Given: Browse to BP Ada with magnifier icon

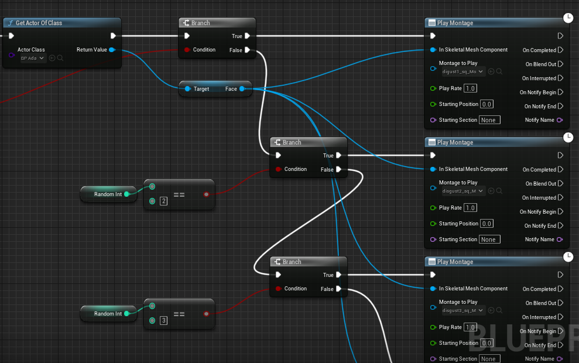Looking at the screenshot, I should (x=60, y=58).
